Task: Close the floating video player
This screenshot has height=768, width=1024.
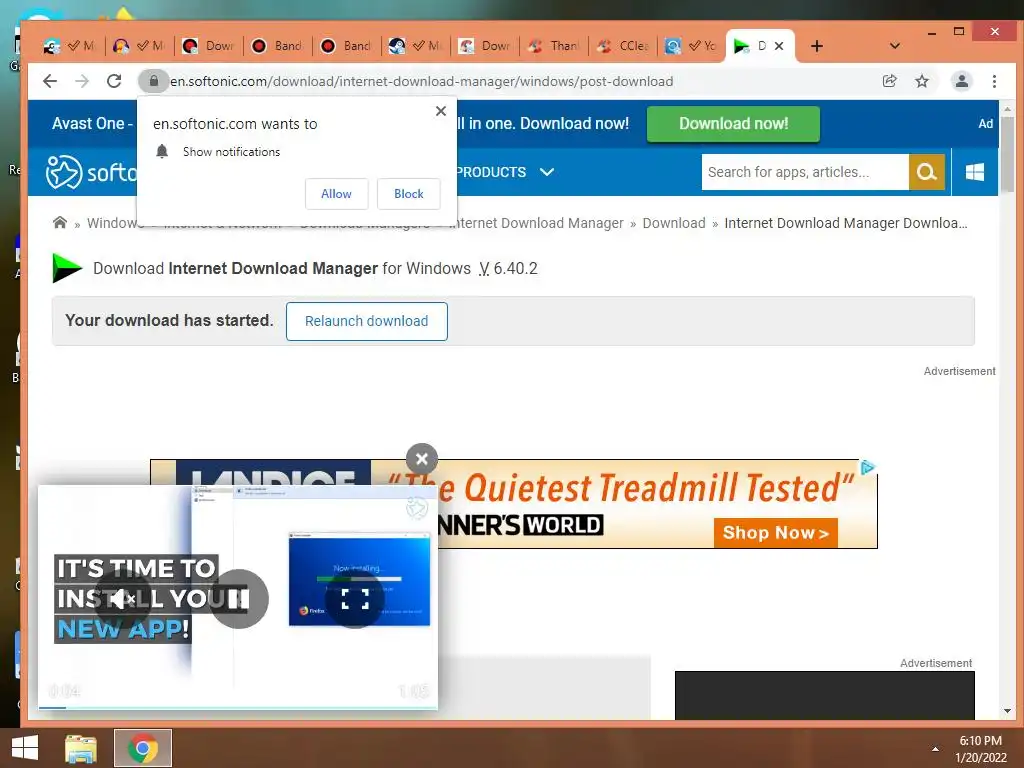Action: [x=422, y=459]
